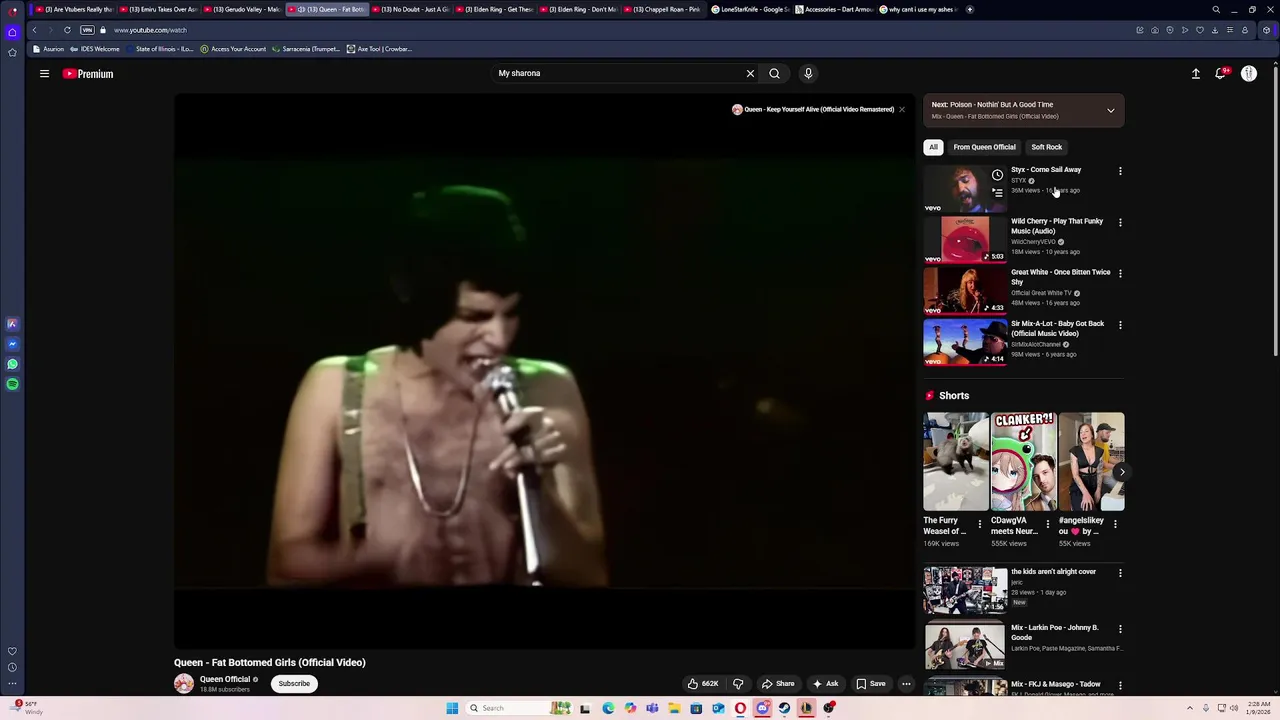Toggle the Opera VPN badge

[87, 30]
